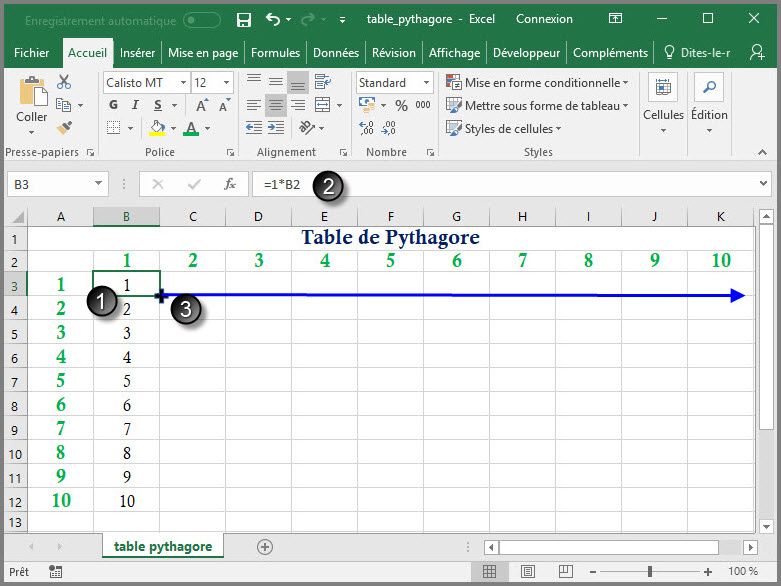Increase font size icon
The image size is (781, 586).
pos(202,105)
